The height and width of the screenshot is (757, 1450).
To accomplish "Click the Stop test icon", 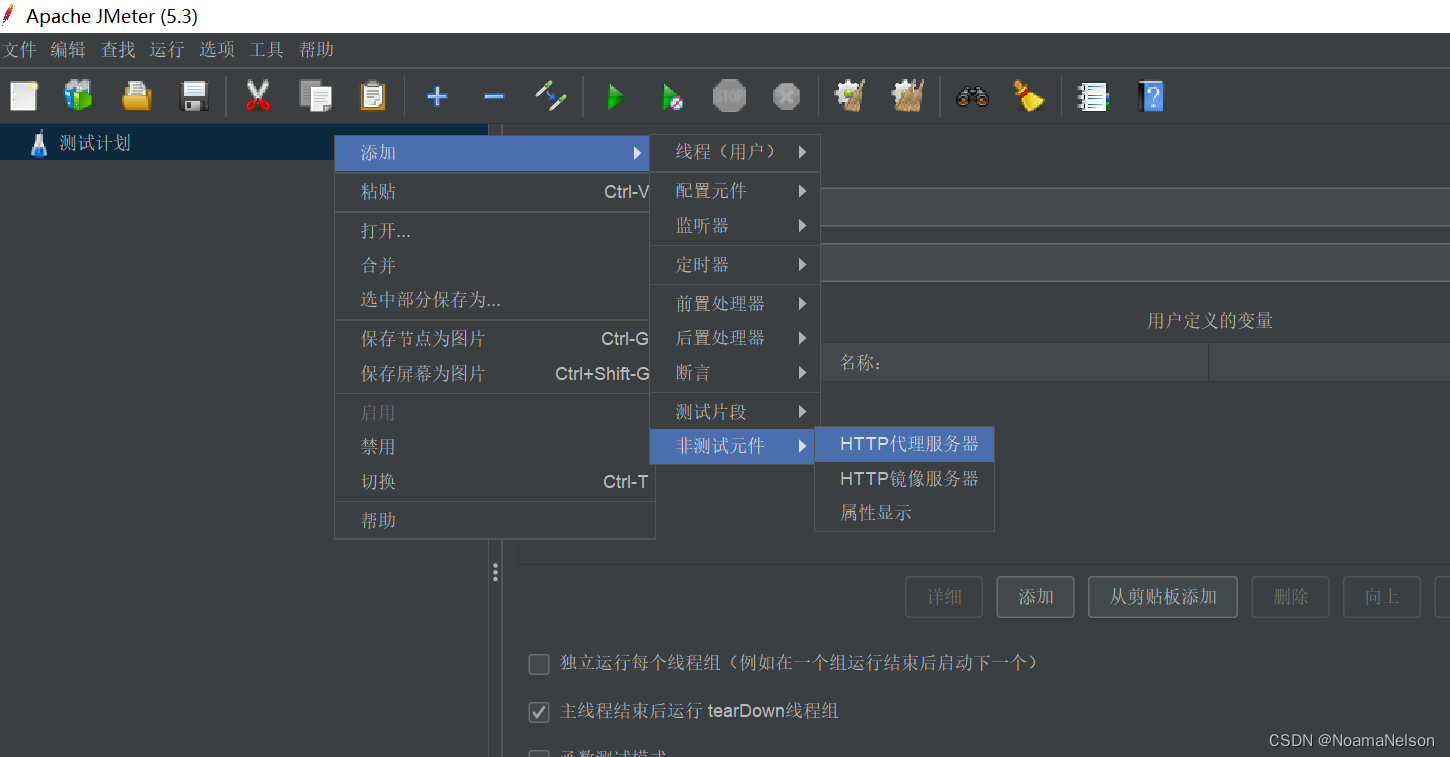I will 729,95.
